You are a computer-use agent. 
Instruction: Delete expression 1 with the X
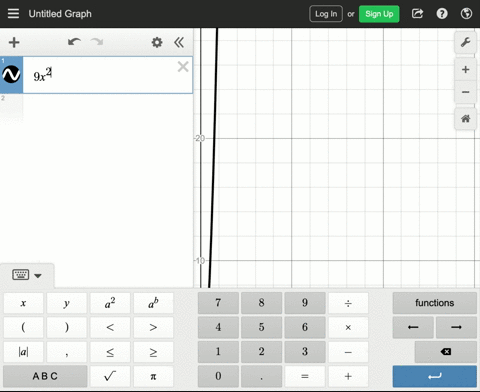pyautogui.click(x=183, y=67)
